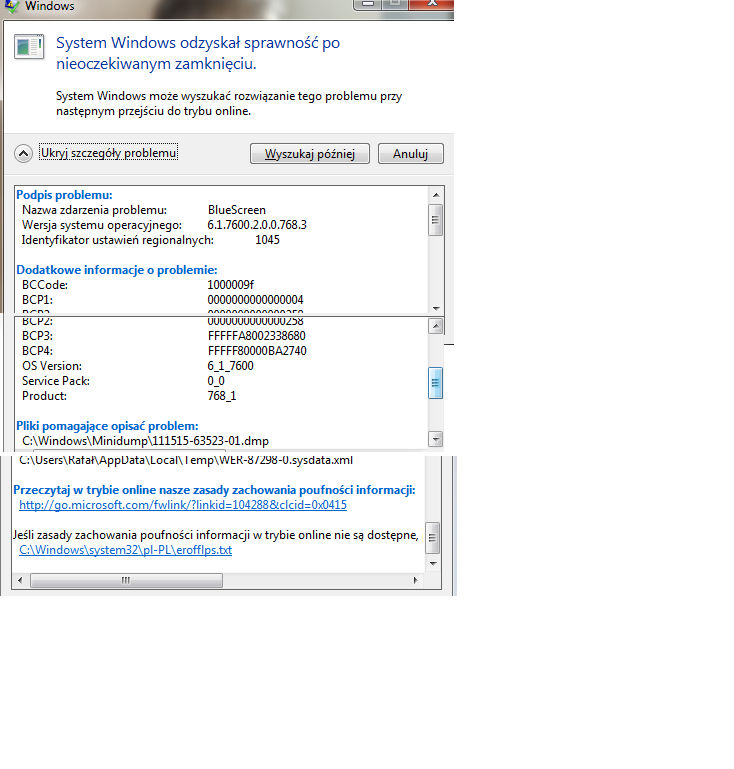Click the 'Service Pack:' label
The height and width of the screenshot is (769, 734).
56,381
